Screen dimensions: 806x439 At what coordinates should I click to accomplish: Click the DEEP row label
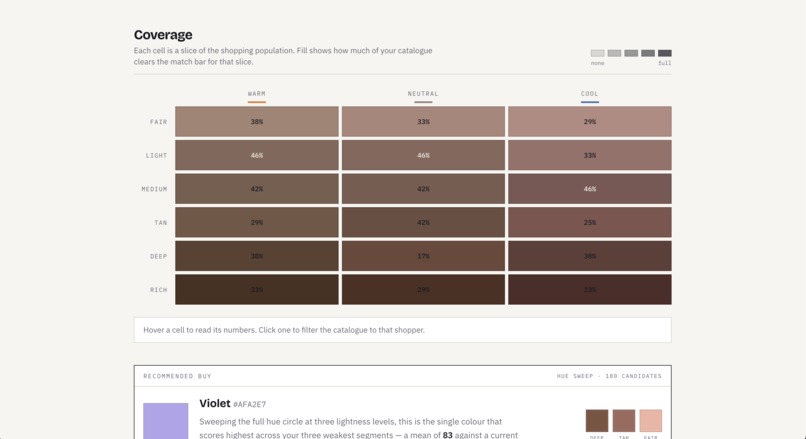point(158,256)
